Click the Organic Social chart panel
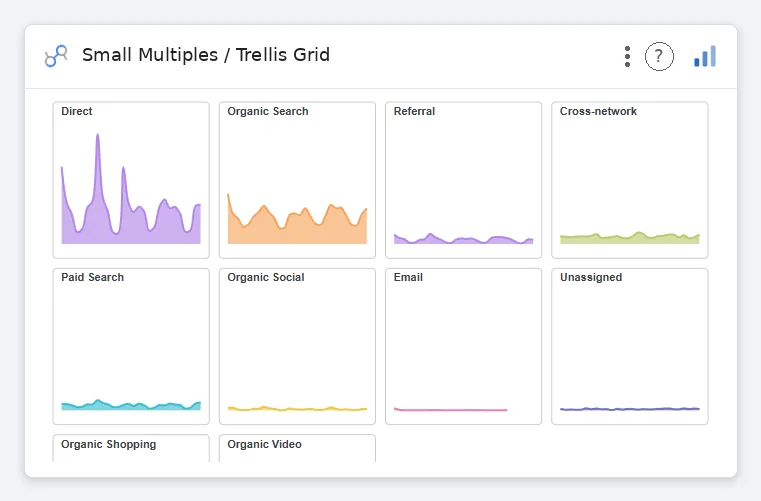The image size is (761, 501). (x=297, y=346)
